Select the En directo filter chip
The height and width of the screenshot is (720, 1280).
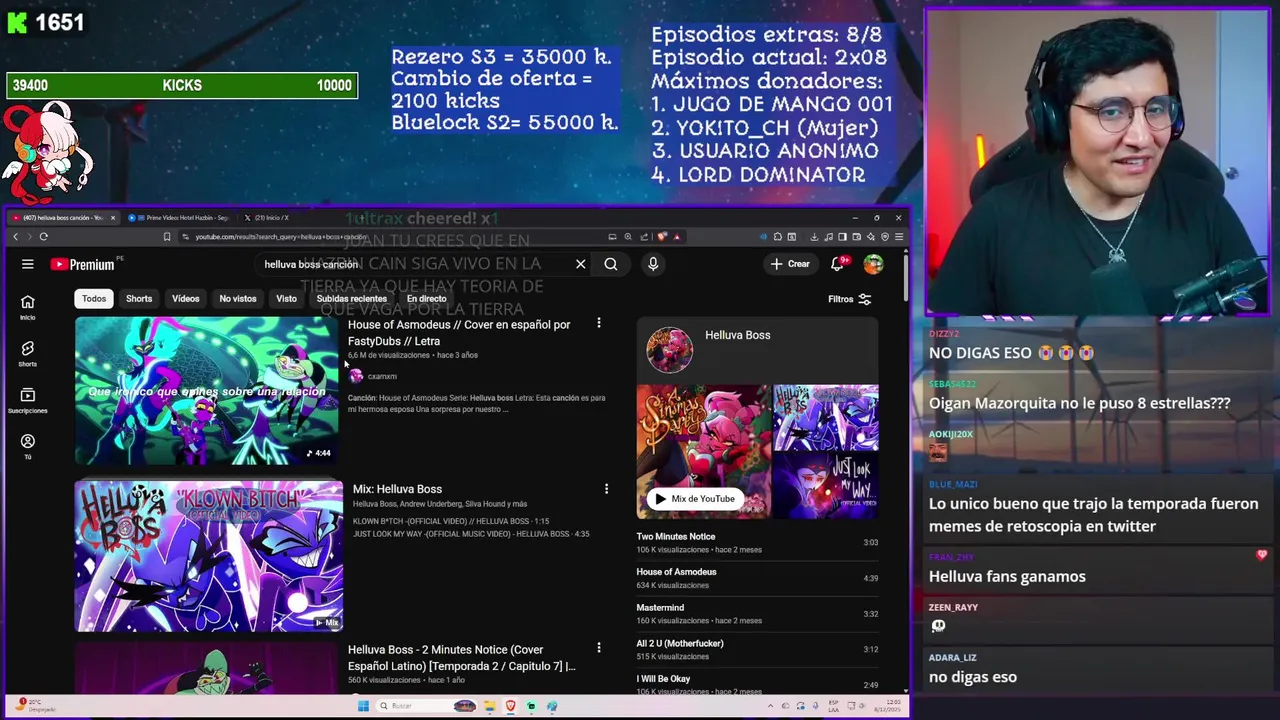pyautogui.click(x=426, y=299)
